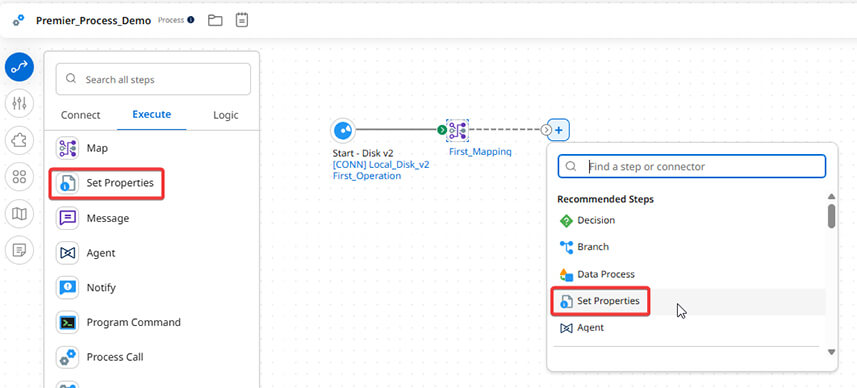Click the Process info badge icon
Image resolution: width=857 pixels, height=388 pixels.
(191, 20)
